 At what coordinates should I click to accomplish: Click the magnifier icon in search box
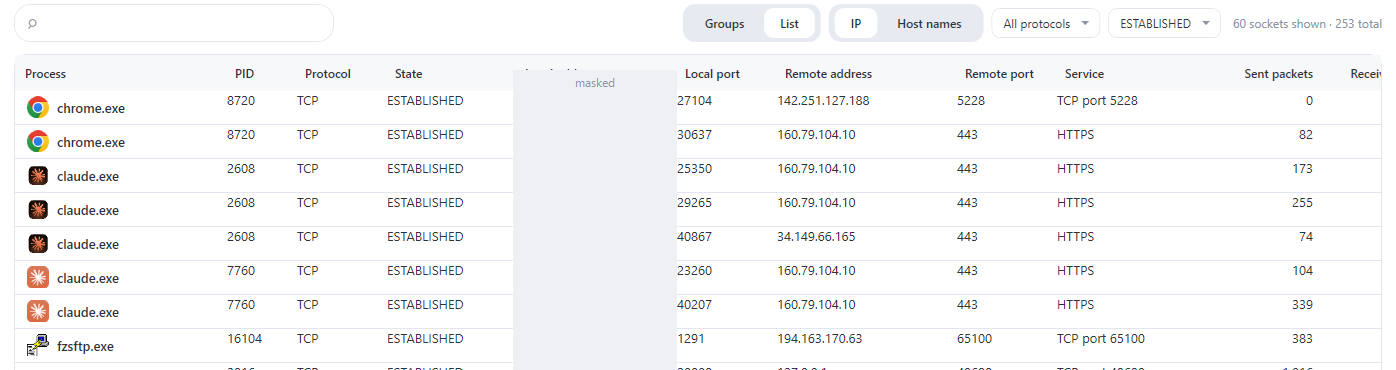click(x=32, y=24)
